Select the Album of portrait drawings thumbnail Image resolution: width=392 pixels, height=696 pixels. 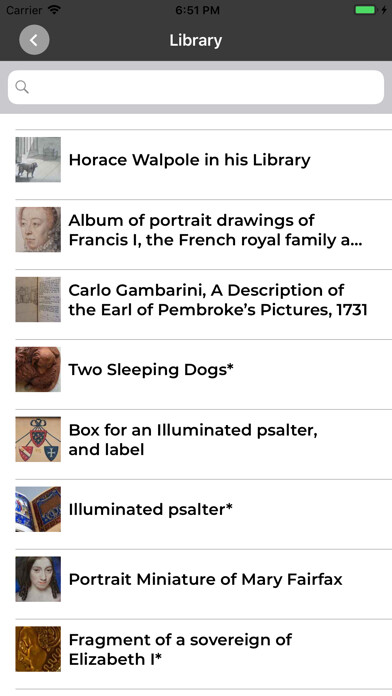coord(38,229)
